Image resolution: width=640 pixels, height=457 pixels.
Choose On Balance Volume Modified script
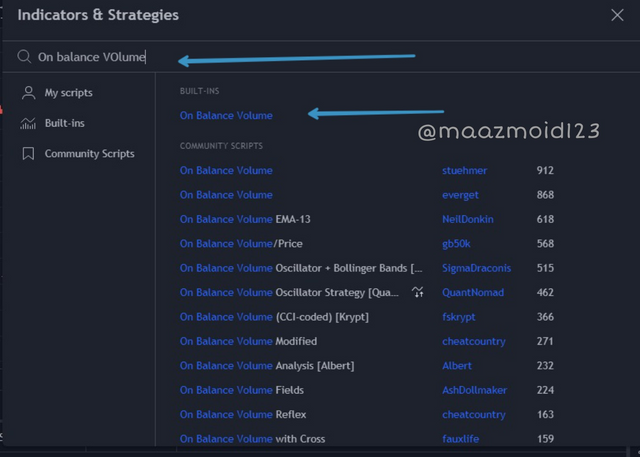pos(248,342)
